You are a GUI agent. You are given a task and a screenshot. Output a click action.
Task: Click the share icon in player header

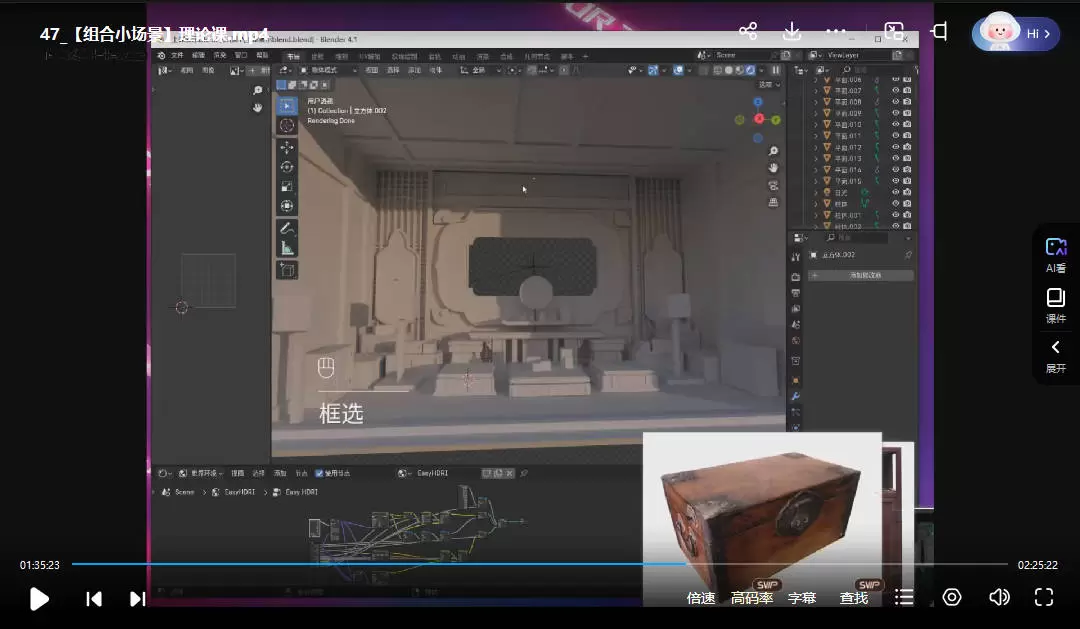[x=748, y=31]
